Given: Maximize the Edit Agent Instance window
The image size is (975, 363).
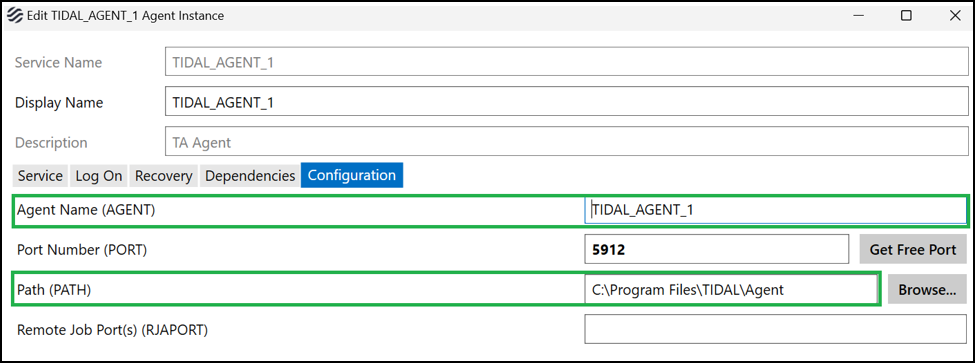Looking at the screenshot, I should tap(906, 16).
